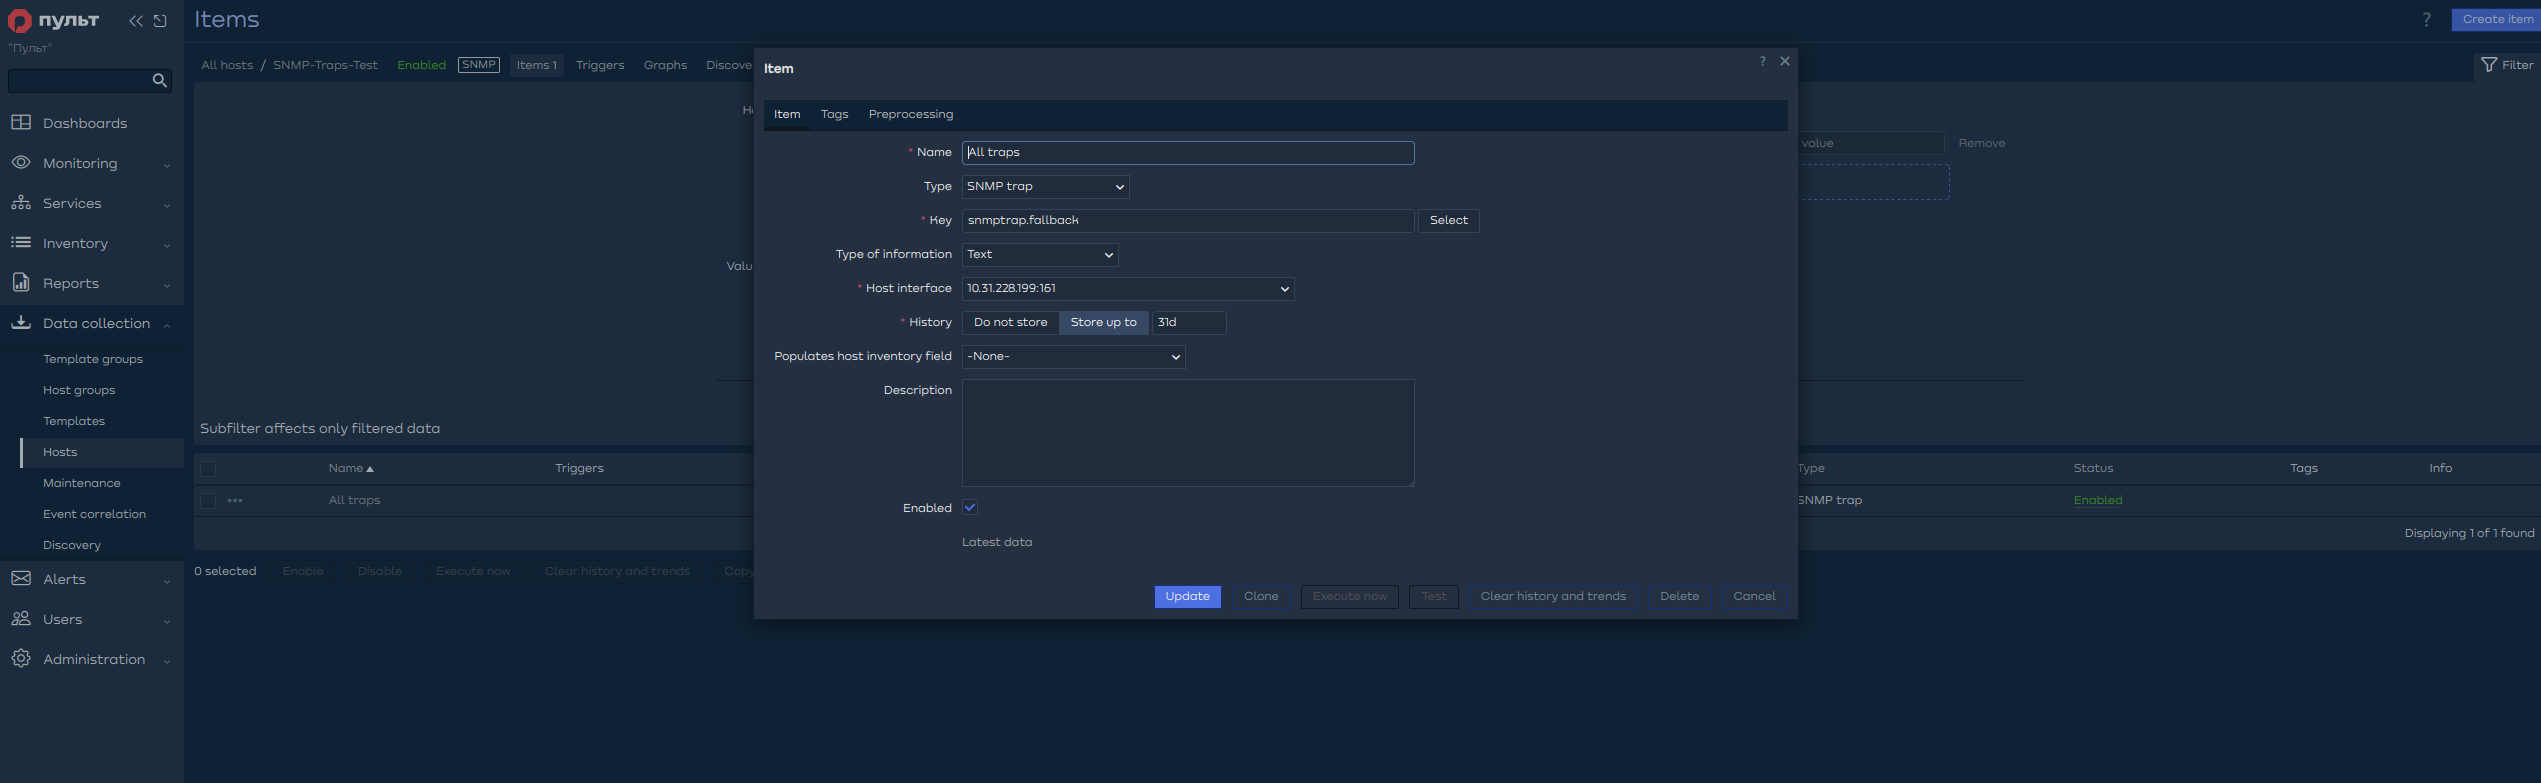Click the Update button
The height and width of the screenshot is (783, 2541).
1187,596
